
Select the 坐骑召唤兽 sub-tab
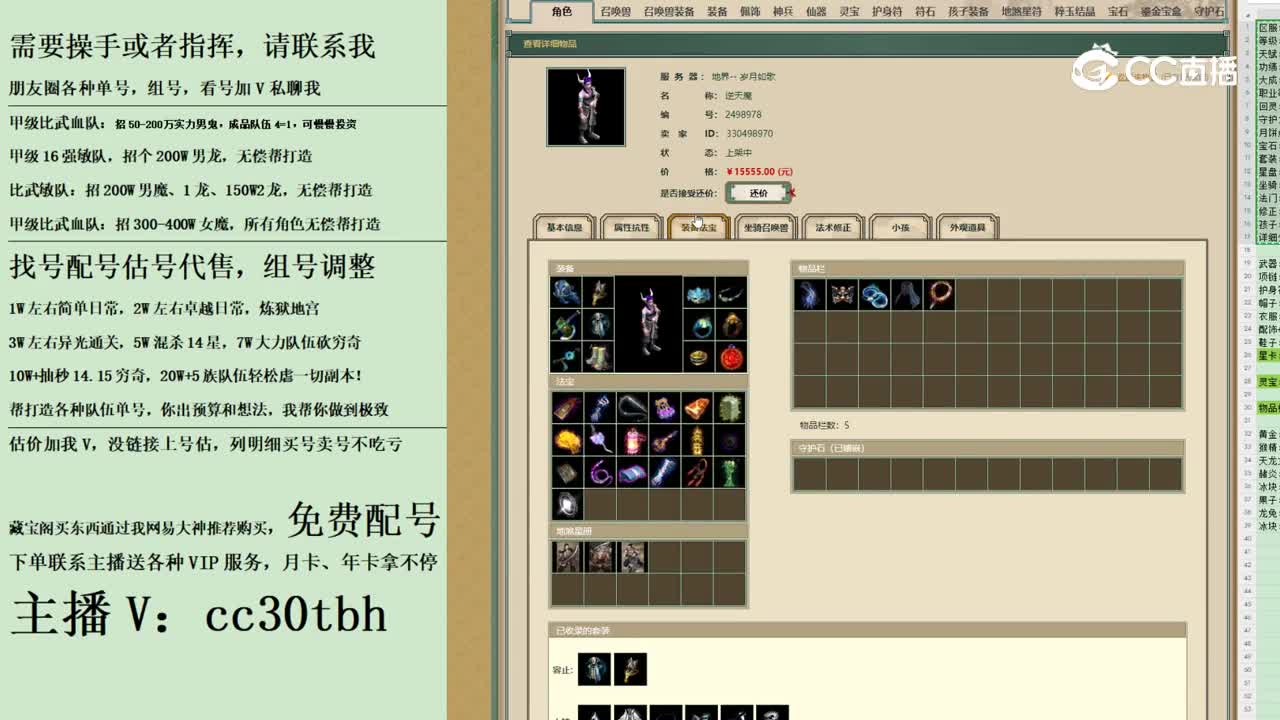(x=765, y=227)
